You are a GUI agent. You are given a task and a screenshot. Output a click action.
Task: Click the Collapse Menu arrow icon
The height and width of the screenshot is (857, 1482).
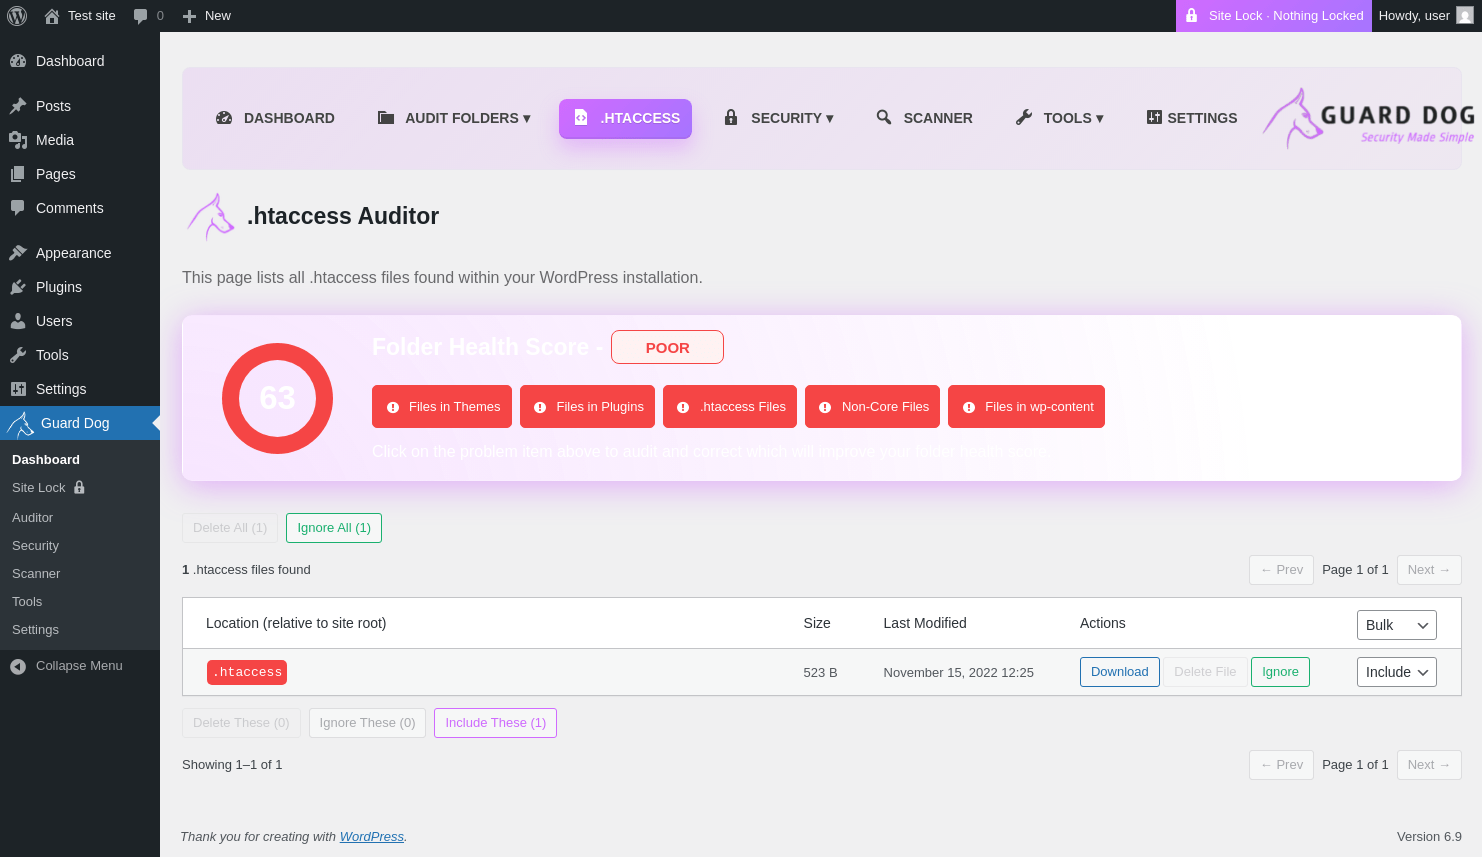click(18, 666)
